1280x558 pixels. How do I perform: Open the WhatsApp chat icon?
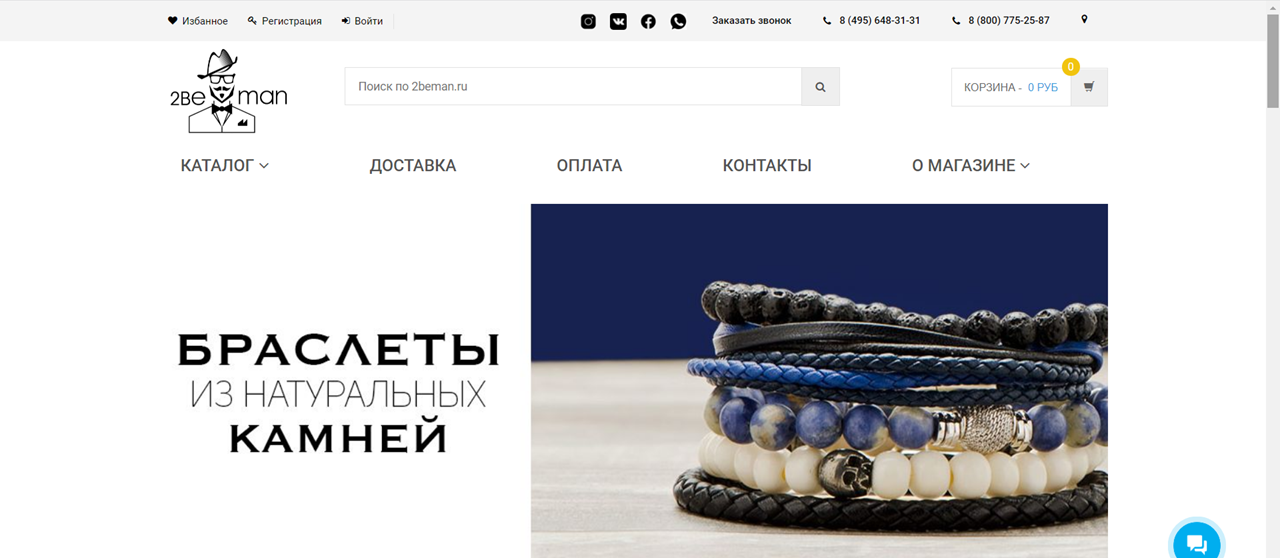pyautogui.click(x=678, y=21)
